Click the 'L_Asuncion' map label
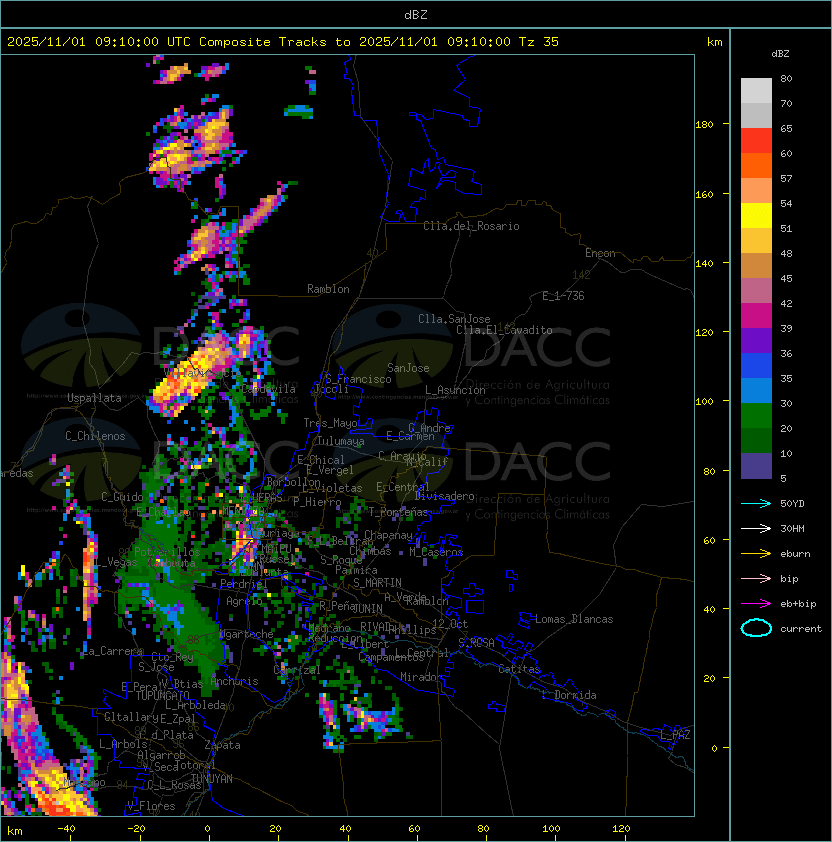Screen dimensions: 832x842 [x=455, y=390]
